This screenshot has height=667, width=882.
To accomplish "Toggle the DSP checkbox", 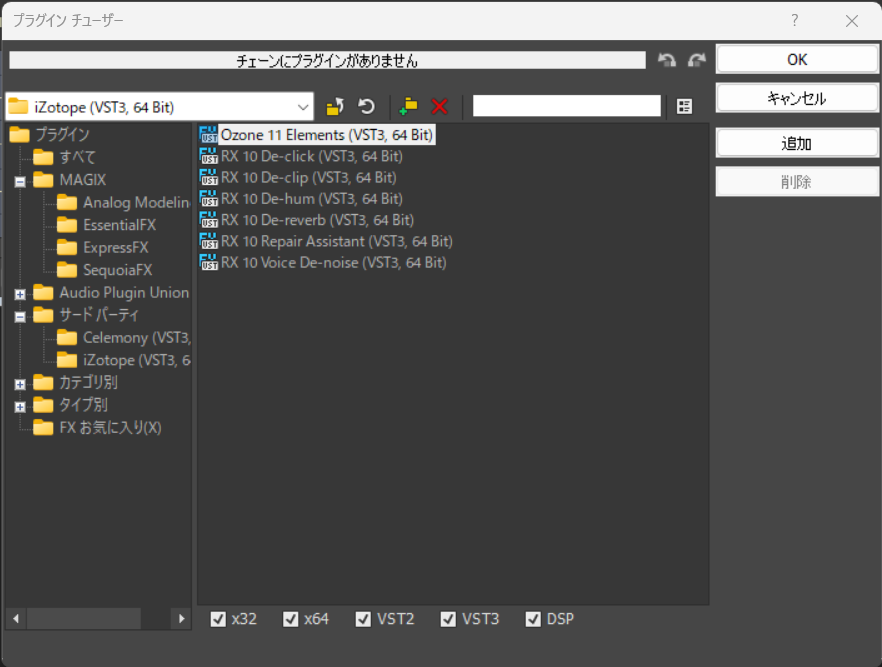I will click(533, 619).
